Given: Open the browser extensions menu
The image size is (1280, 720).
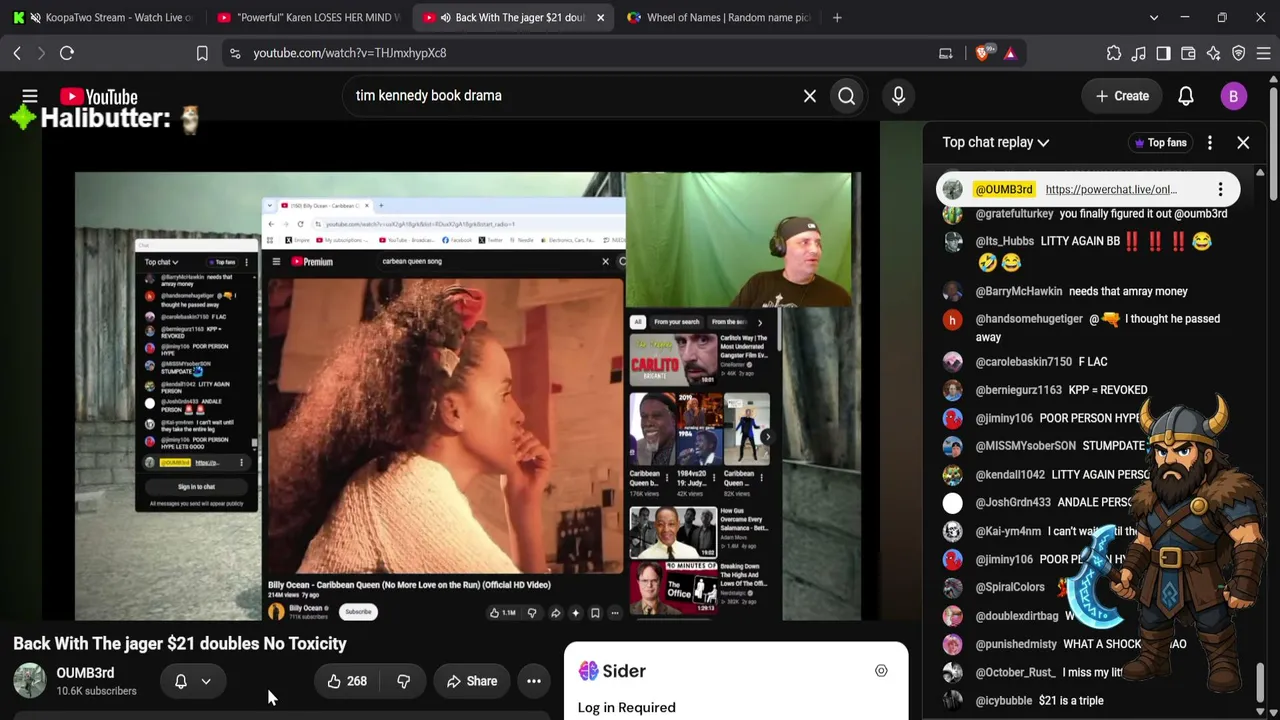Looking at the screenshot, I should [1114, 53].
